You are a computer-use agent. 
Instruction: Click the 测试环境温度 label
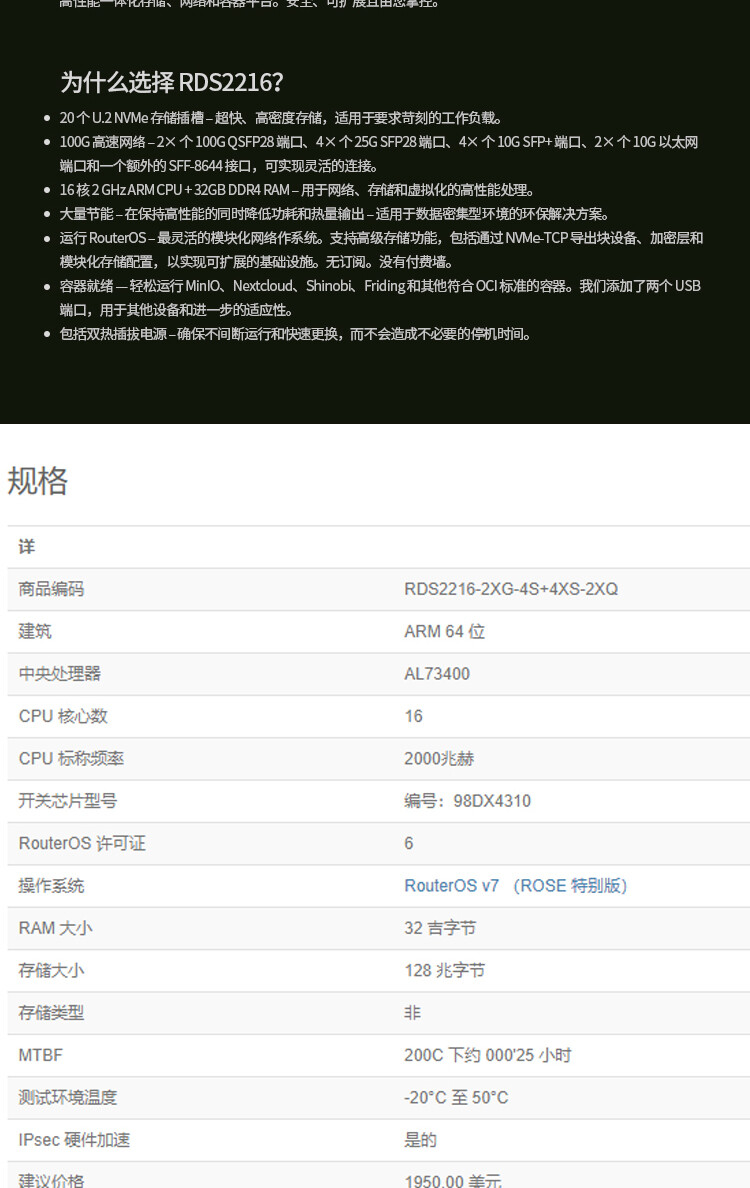click(x=68, y=1098)
